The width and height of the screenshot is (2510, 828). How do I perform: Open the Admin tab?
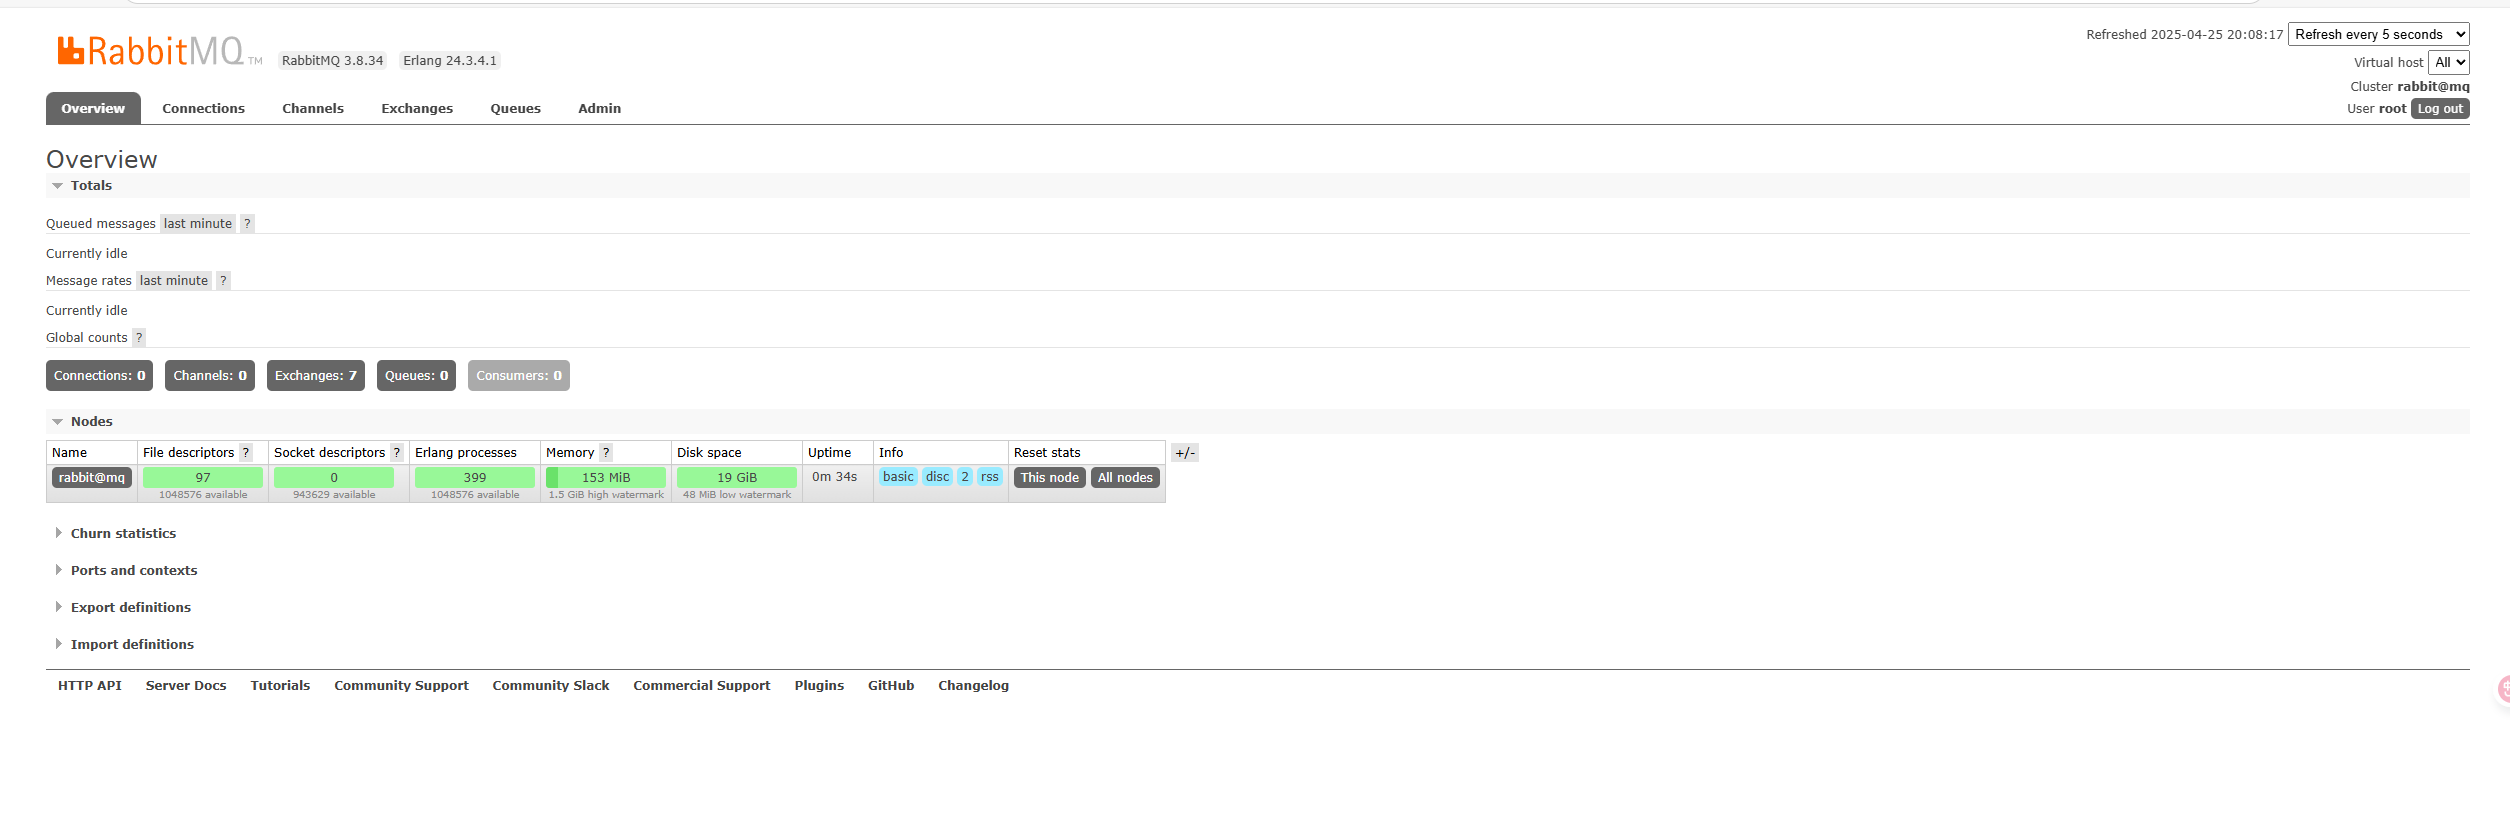coord(599,109)
